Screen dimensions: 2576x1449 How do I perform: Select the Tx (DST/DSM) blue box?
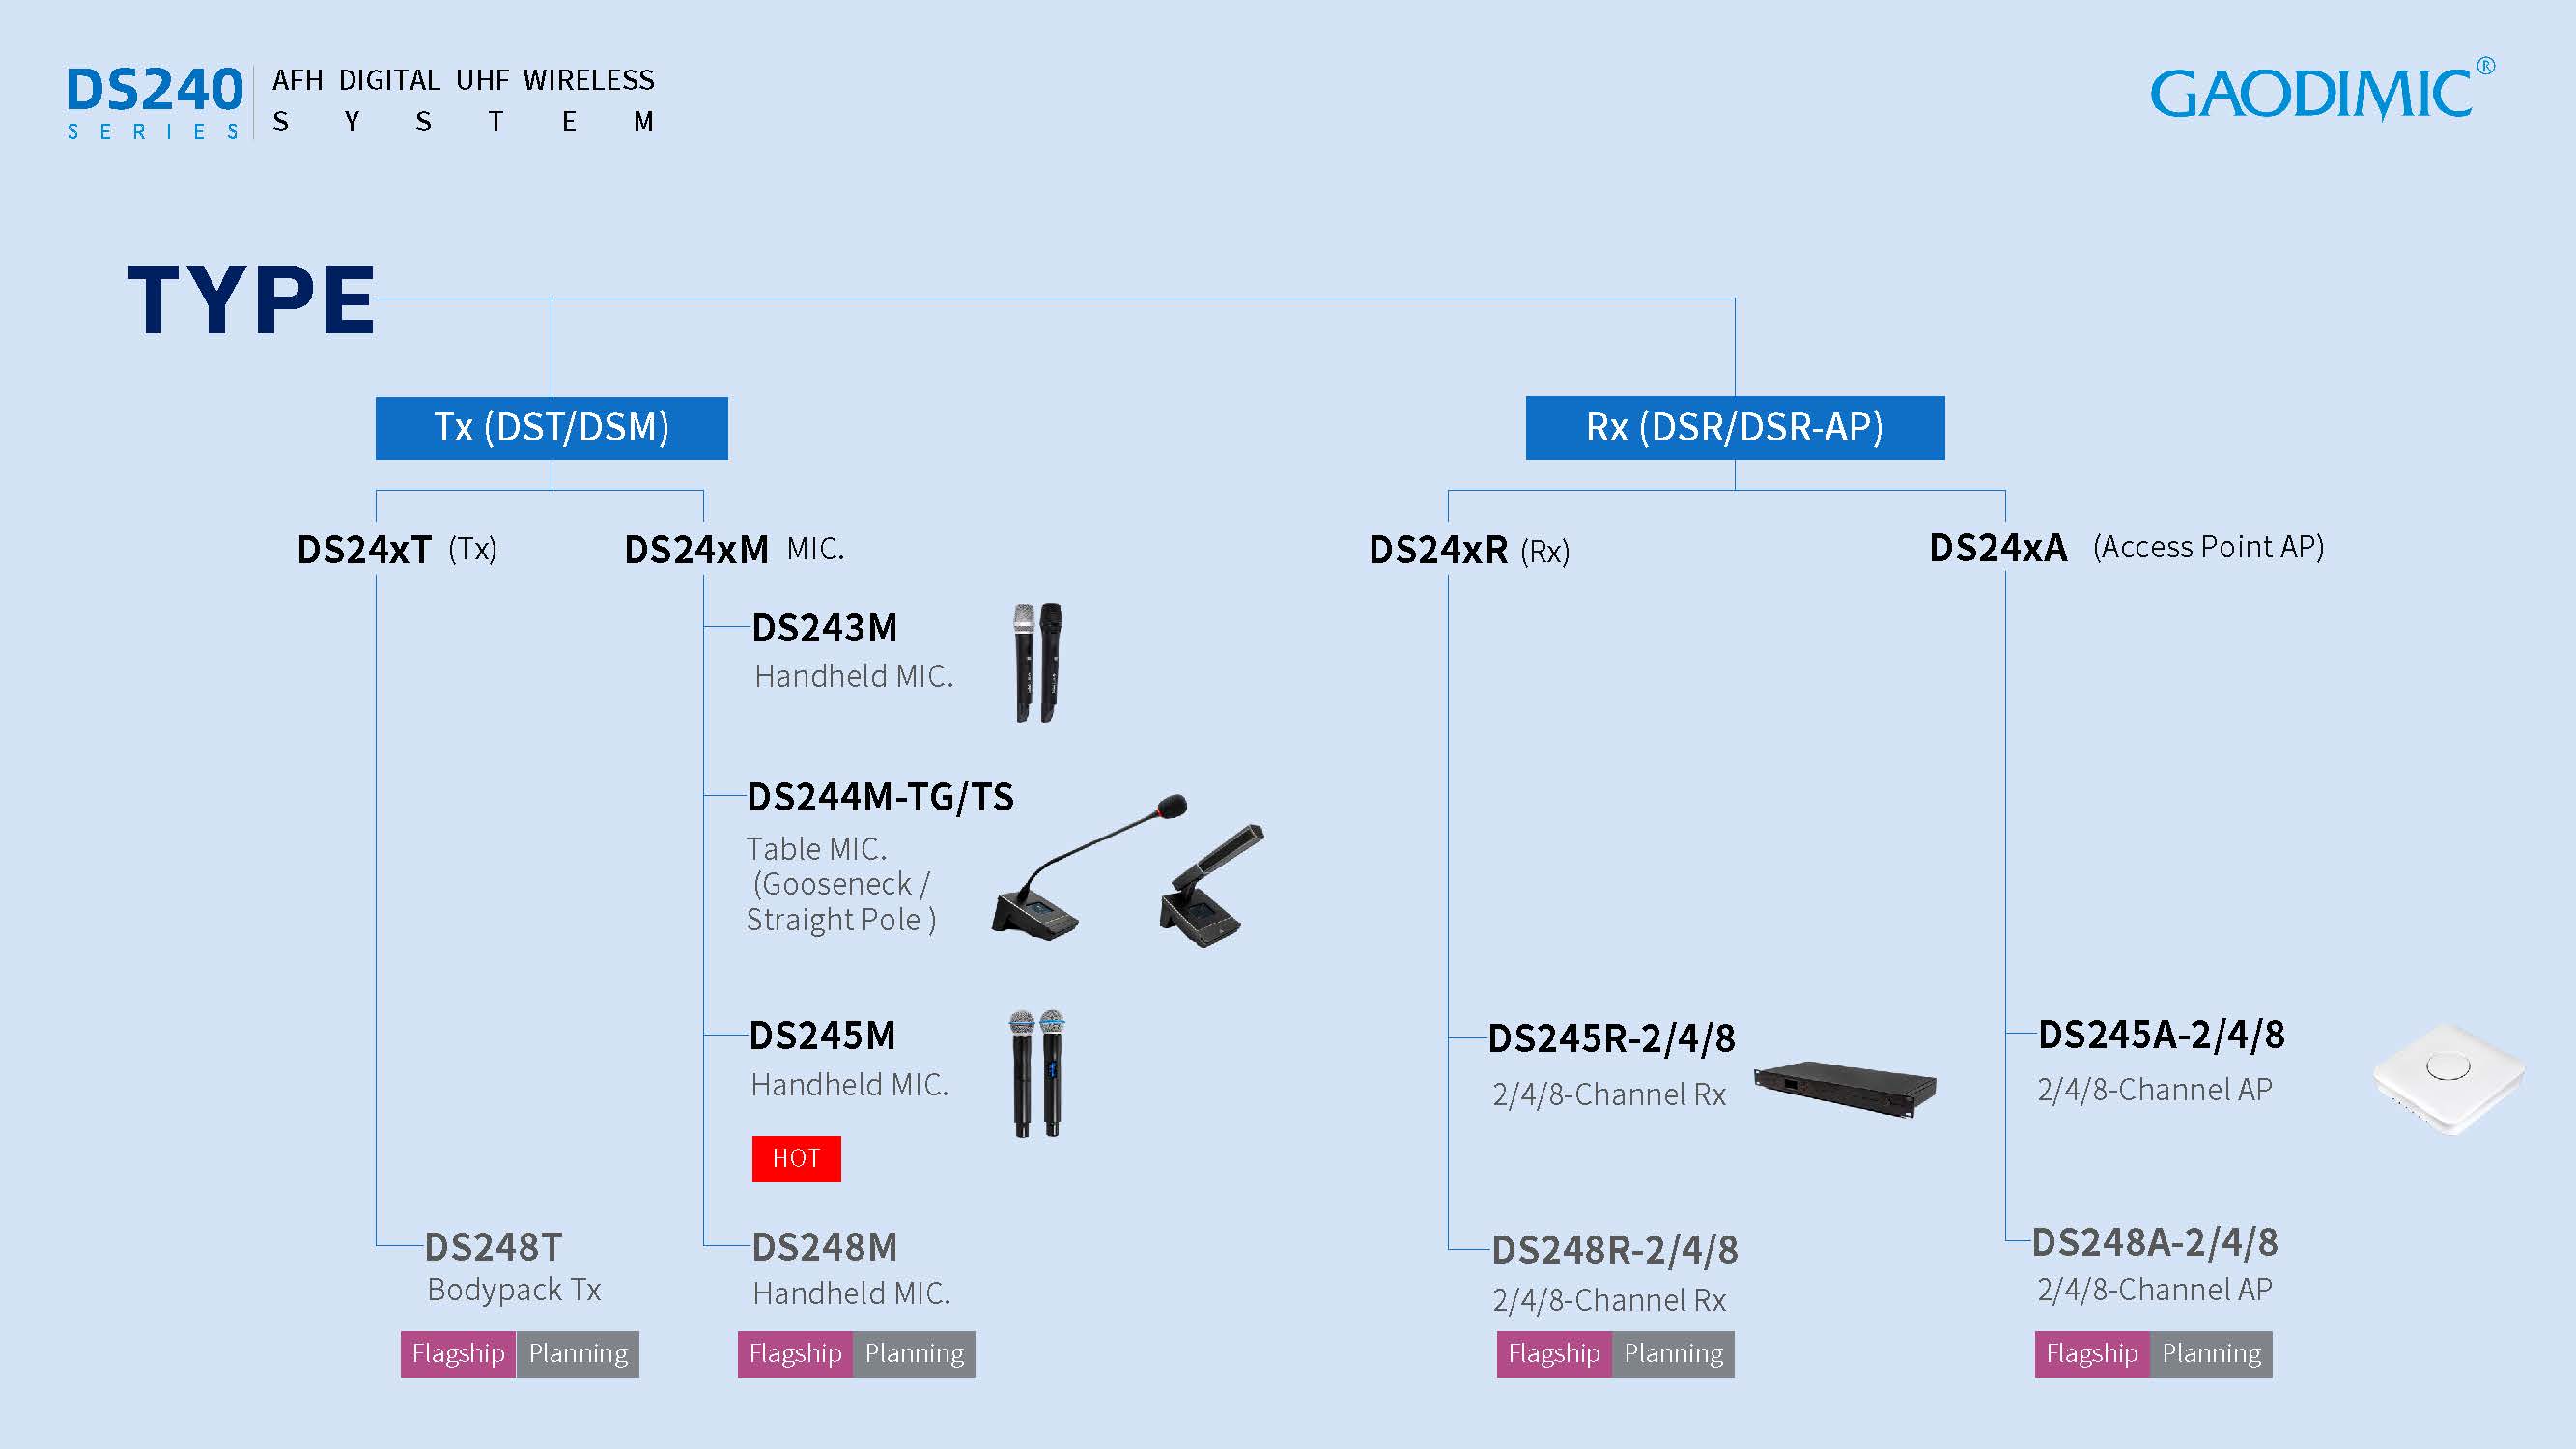click(x=551, y=428)
